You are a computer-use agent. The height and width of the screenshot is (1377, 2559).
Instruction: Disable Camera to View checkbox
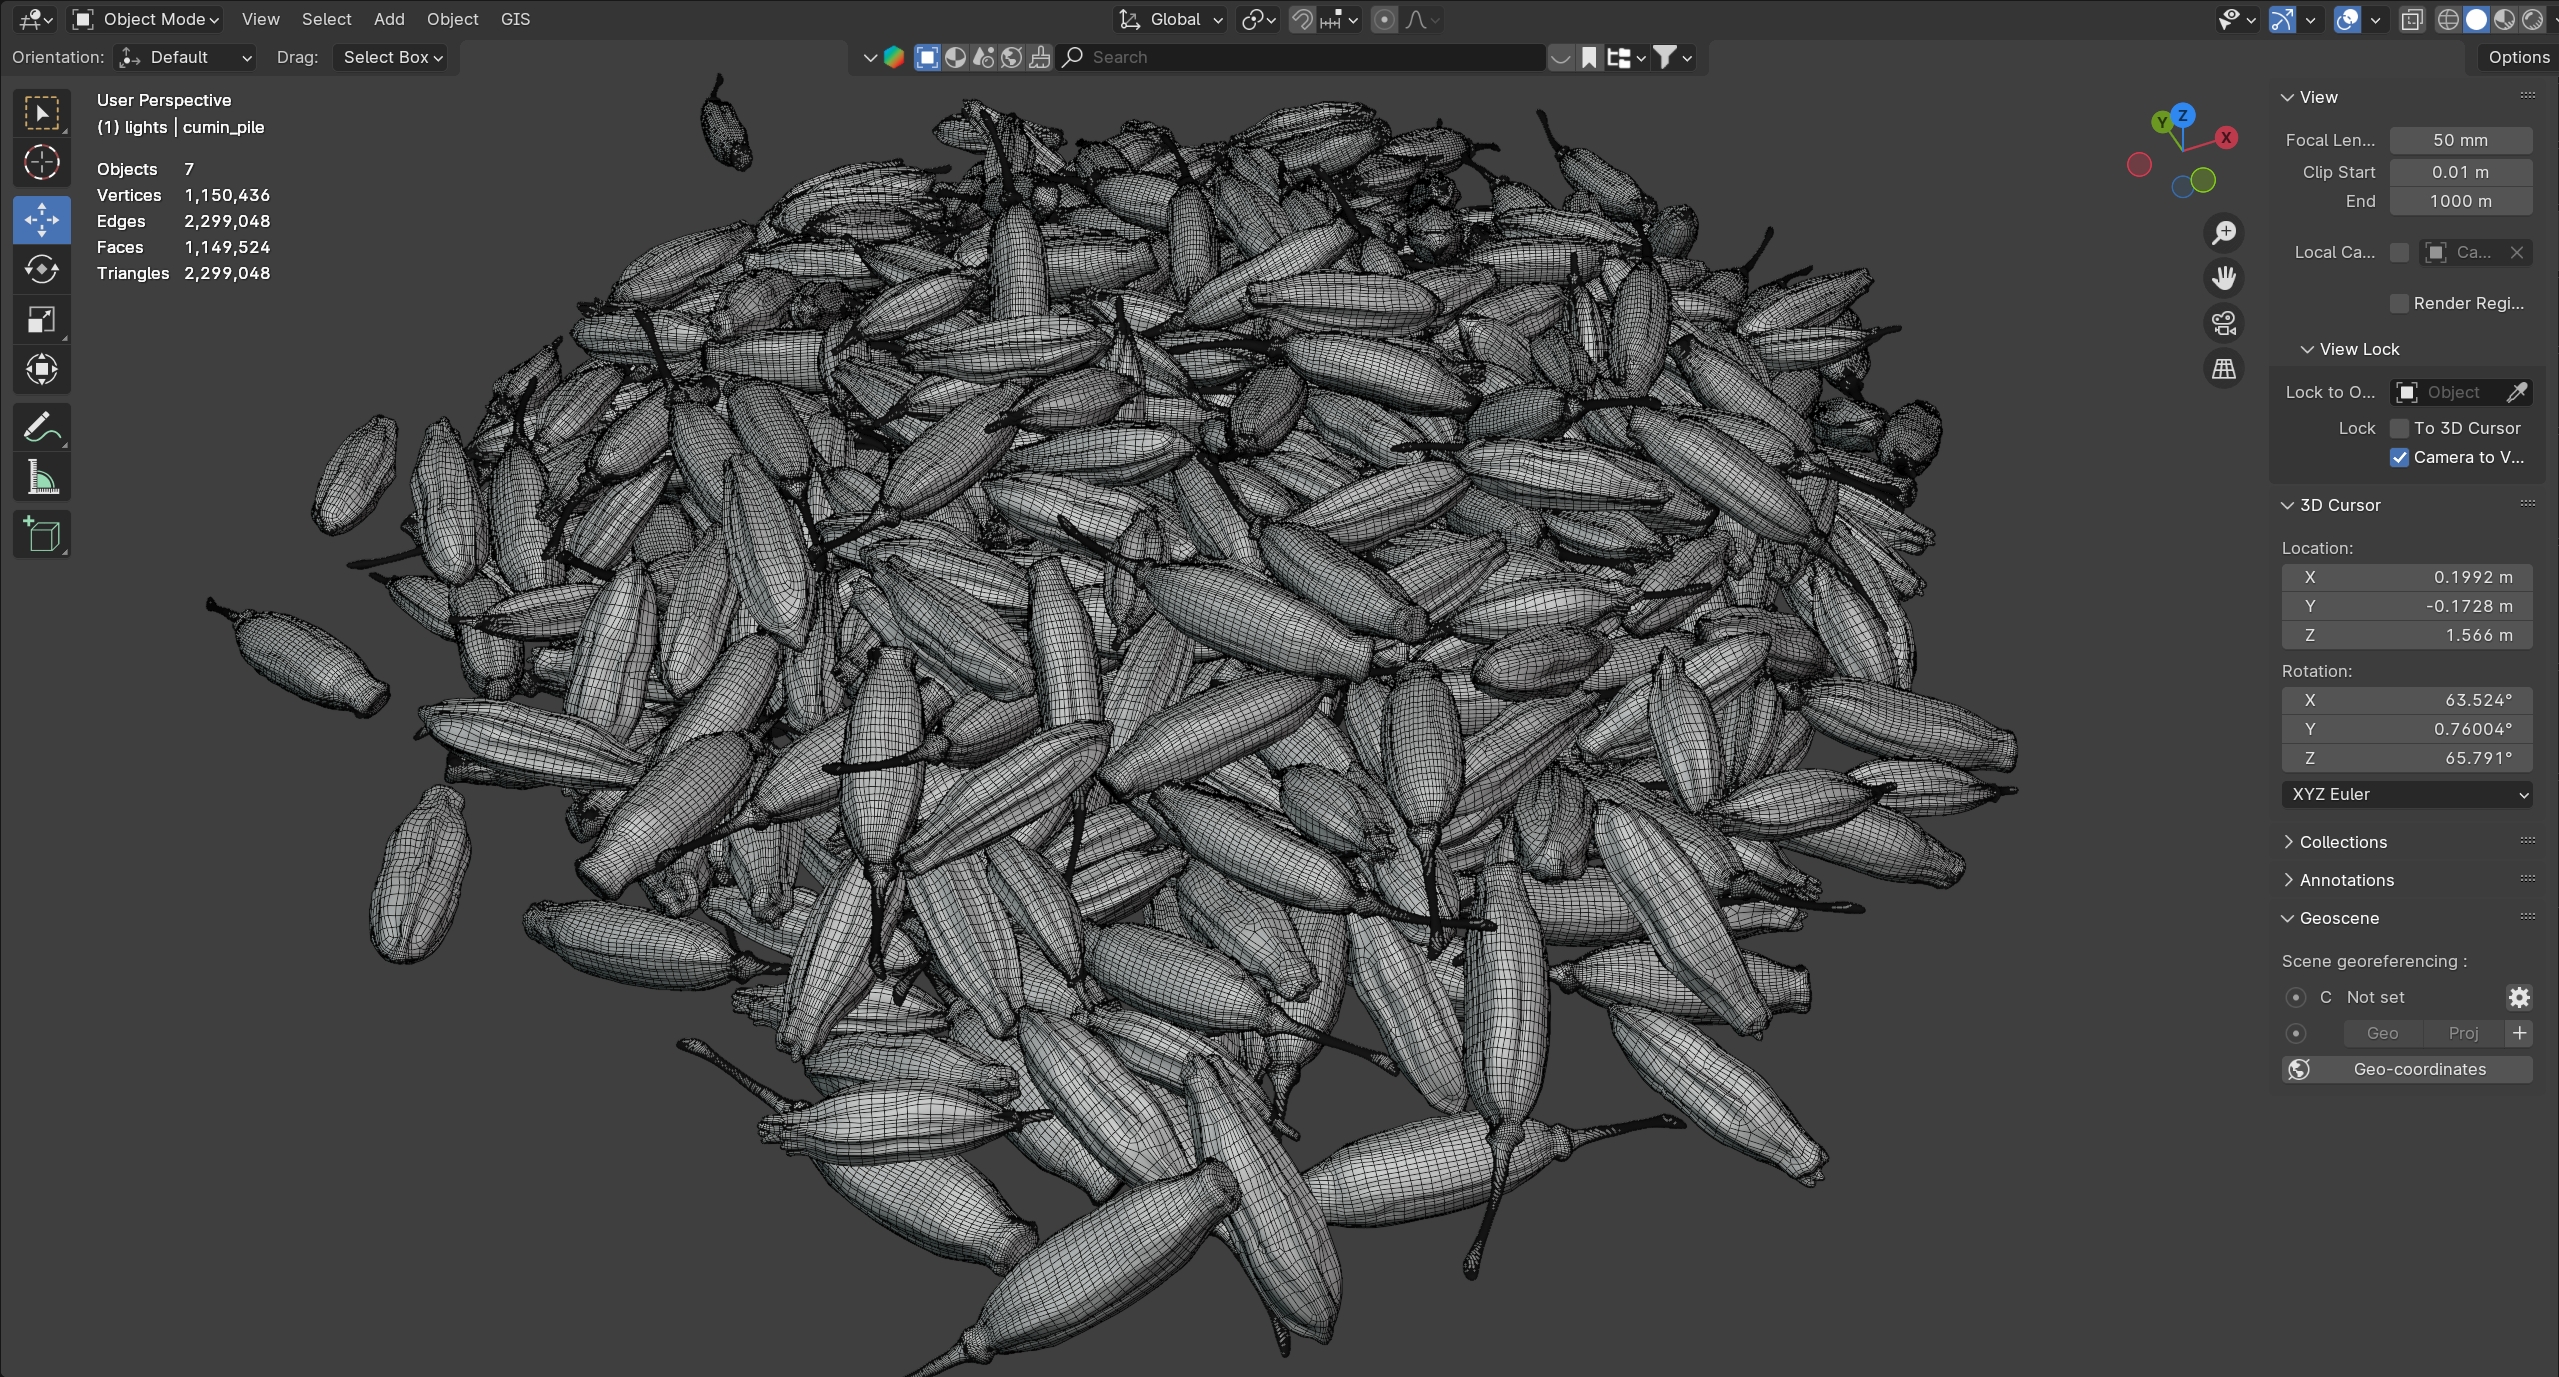point(2398,457)
